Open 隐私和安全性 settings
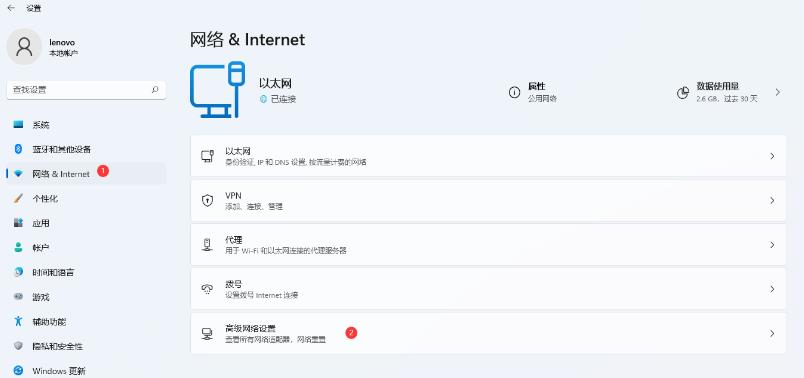804x378 pixels. (86, 346)
